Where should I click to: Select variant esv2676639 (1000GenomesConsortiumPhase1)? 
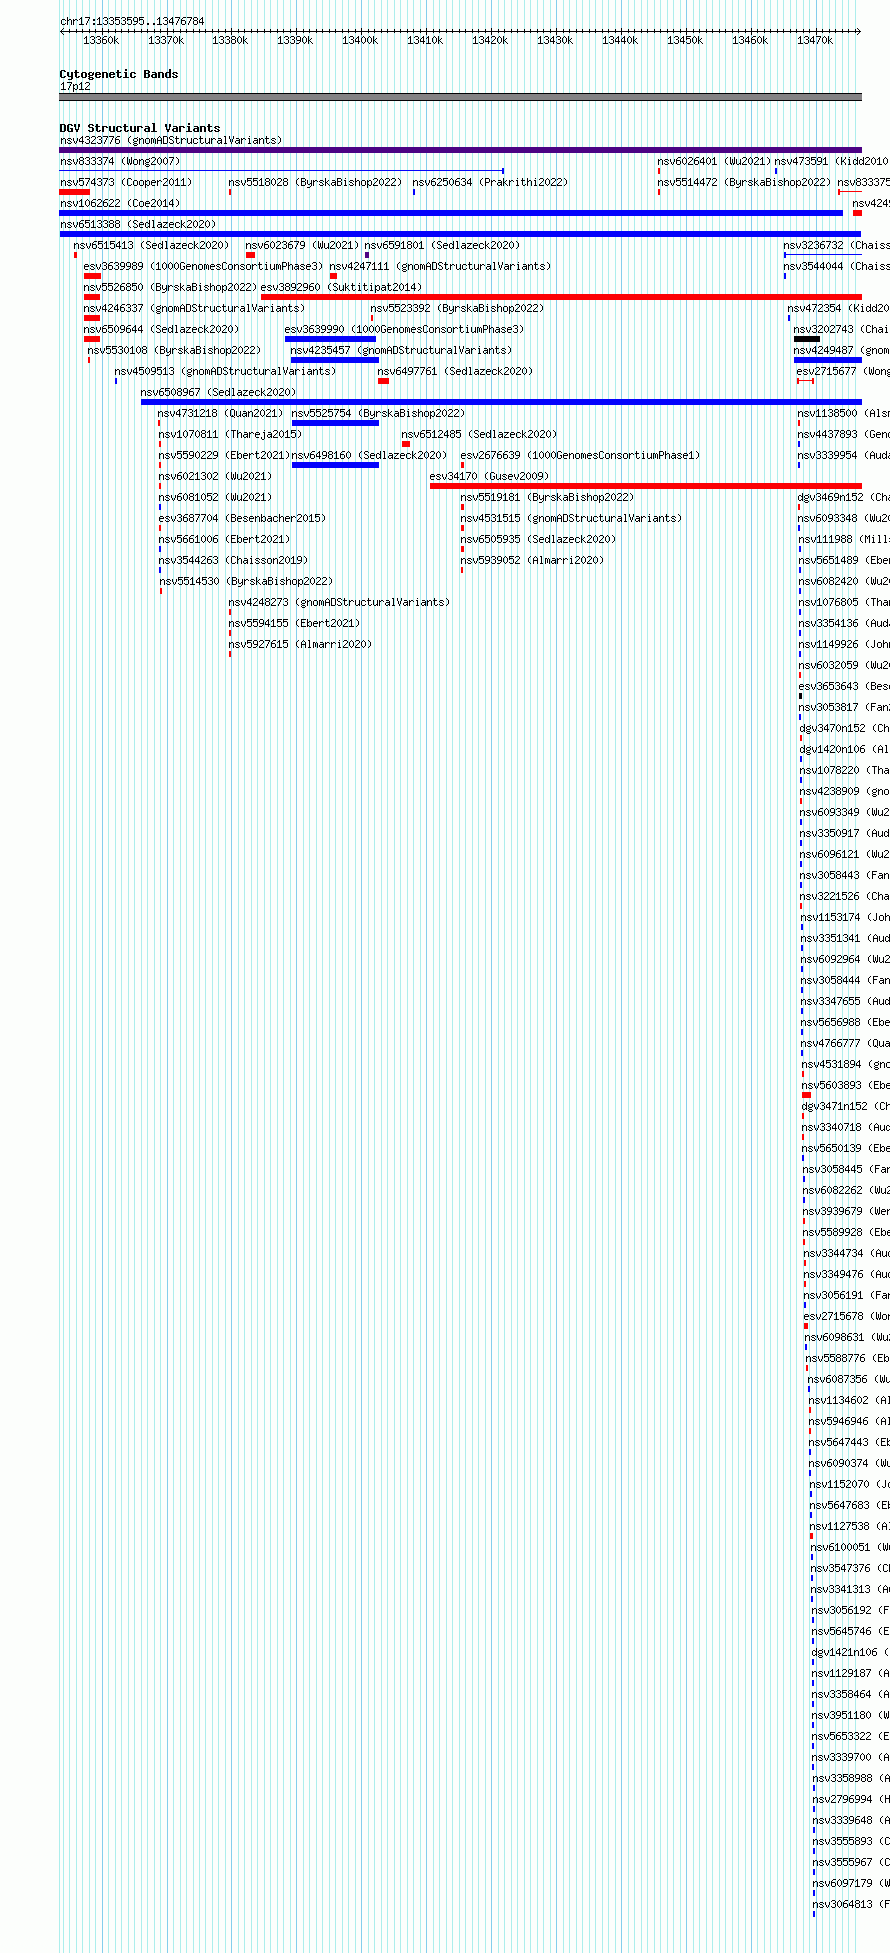(581, 455)
